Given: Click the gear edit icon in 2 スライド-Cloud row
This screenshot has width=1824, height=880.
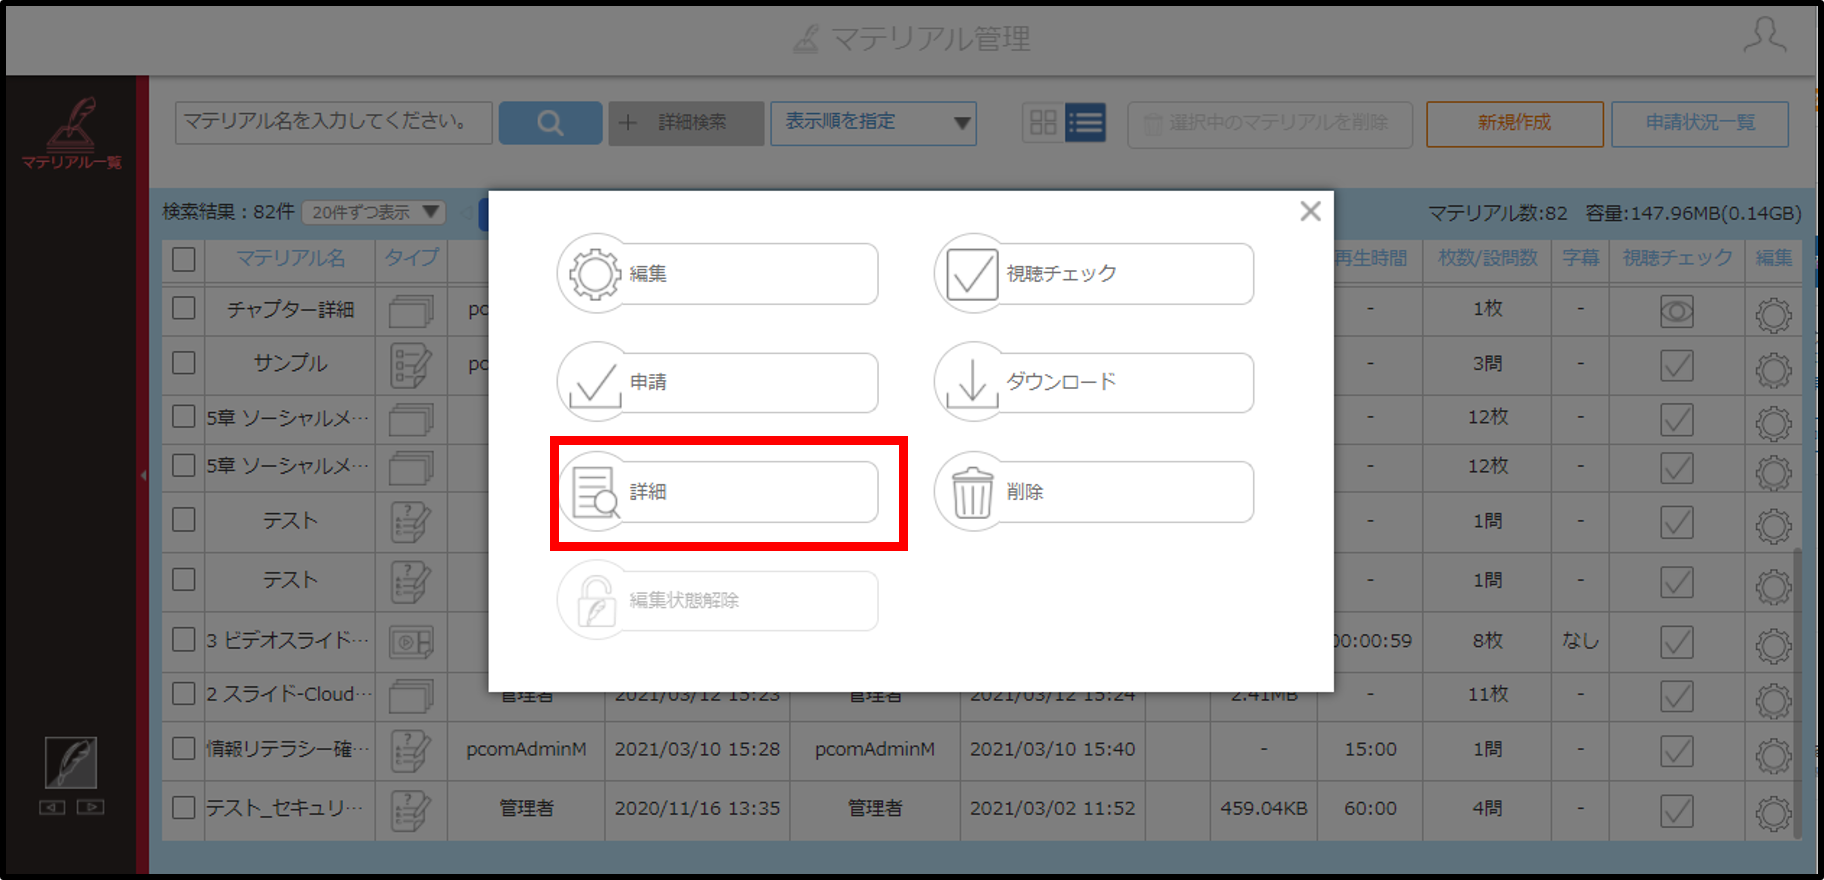Looking at the screenshot, I should coord(1774,700).
